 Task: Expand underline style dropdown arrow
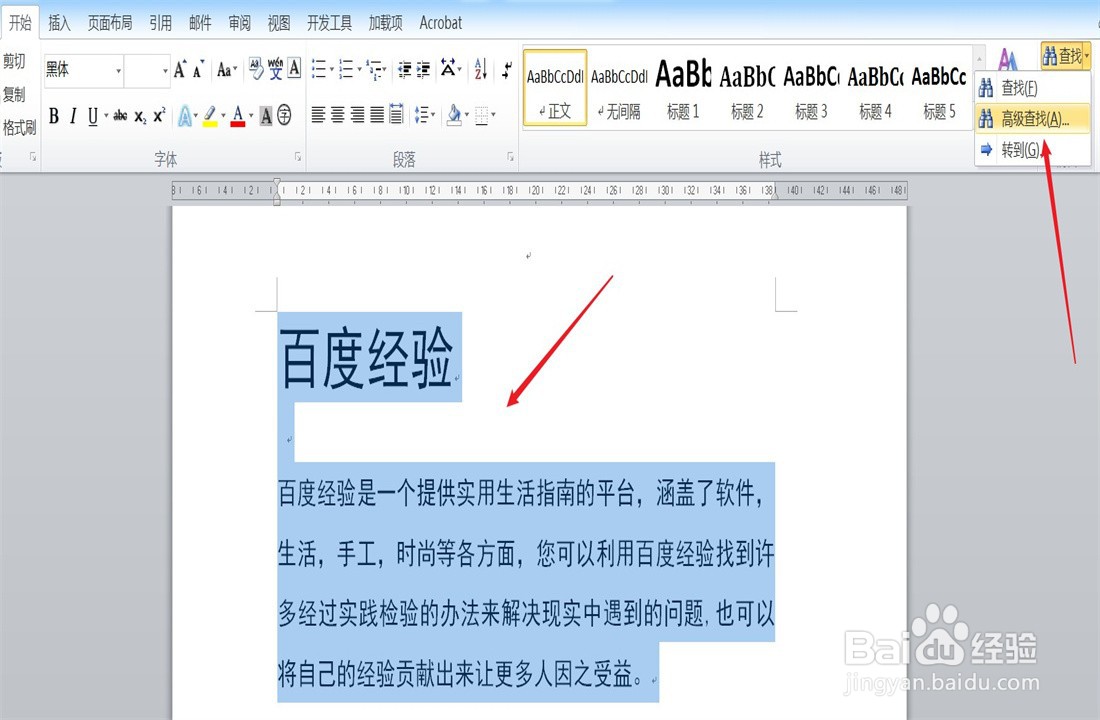[106, 116]
